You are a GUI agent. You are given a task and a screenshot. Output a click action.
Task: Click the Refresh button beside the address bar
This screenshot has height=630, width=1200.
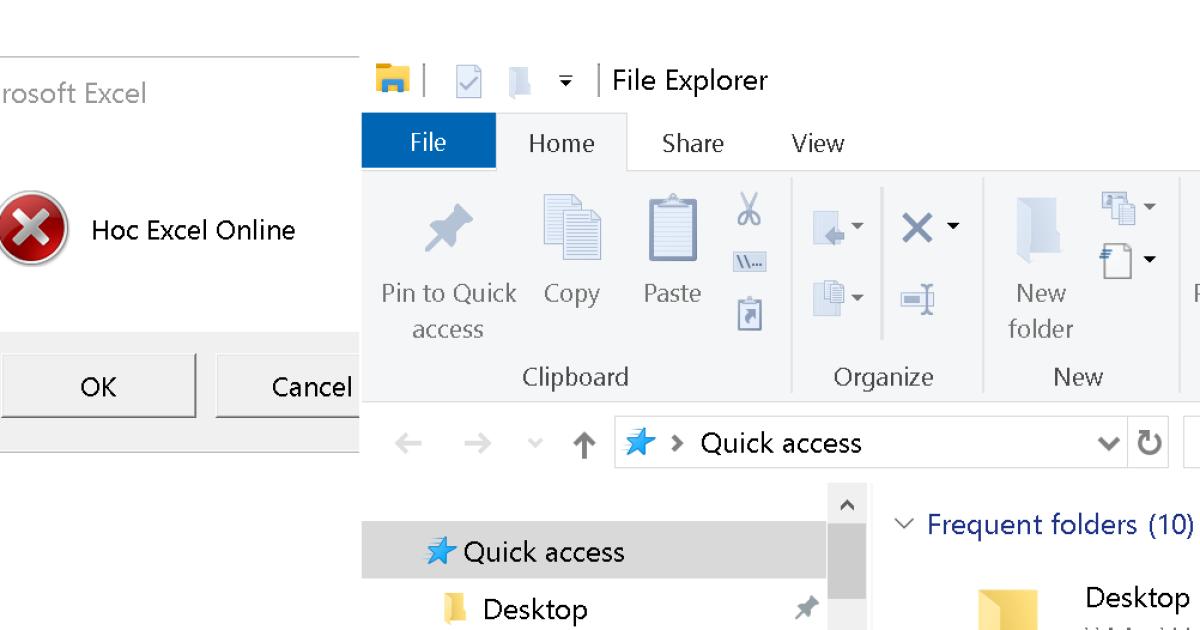[1148, 443]
